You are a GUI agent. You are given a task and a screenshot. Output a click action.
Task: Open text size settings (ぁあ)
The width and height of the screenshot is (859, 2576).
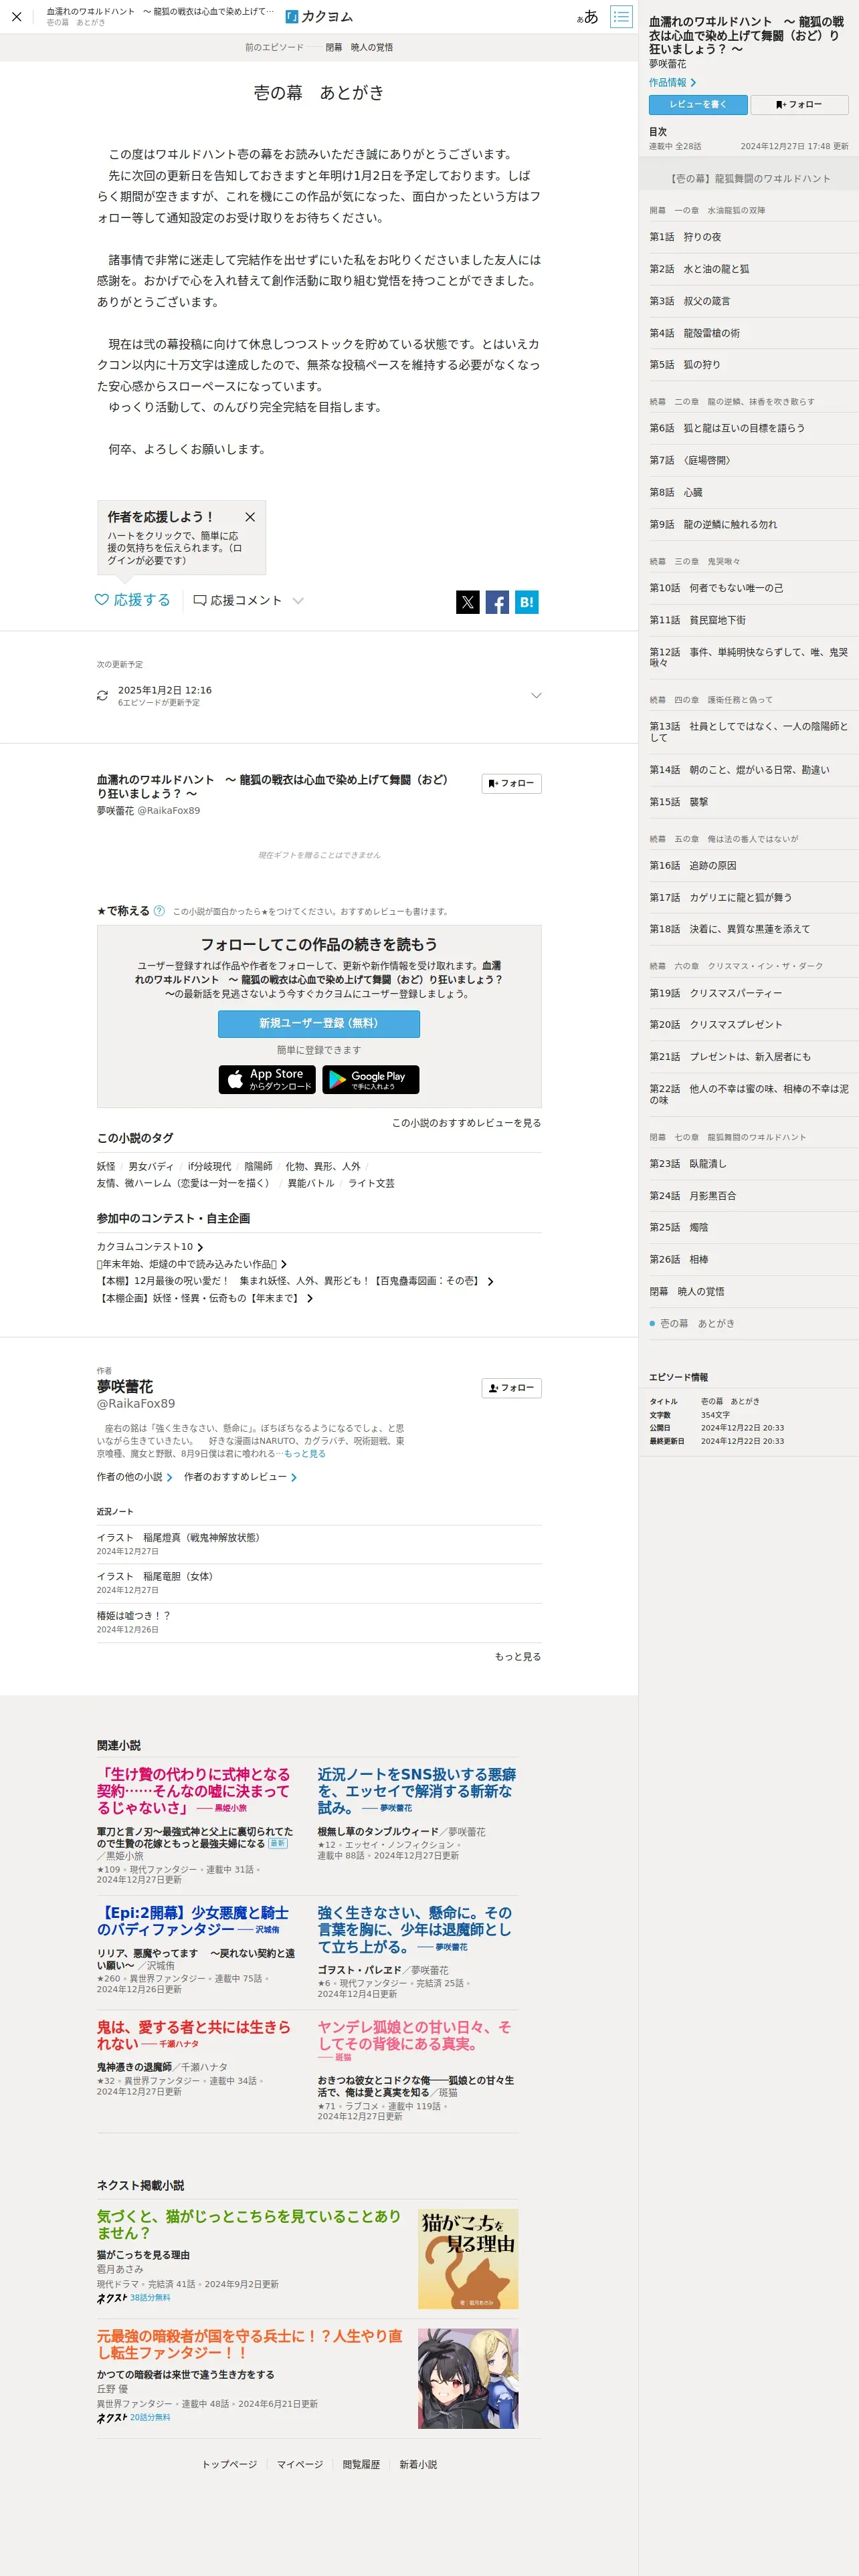click(x=587, y=17)
